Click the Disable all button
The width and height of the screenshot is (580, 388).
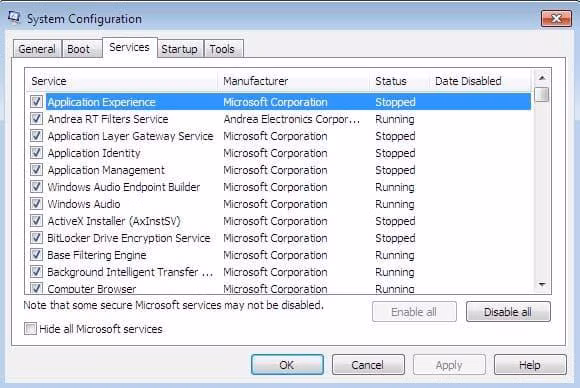pyautogui.click(x=508, y=312)
